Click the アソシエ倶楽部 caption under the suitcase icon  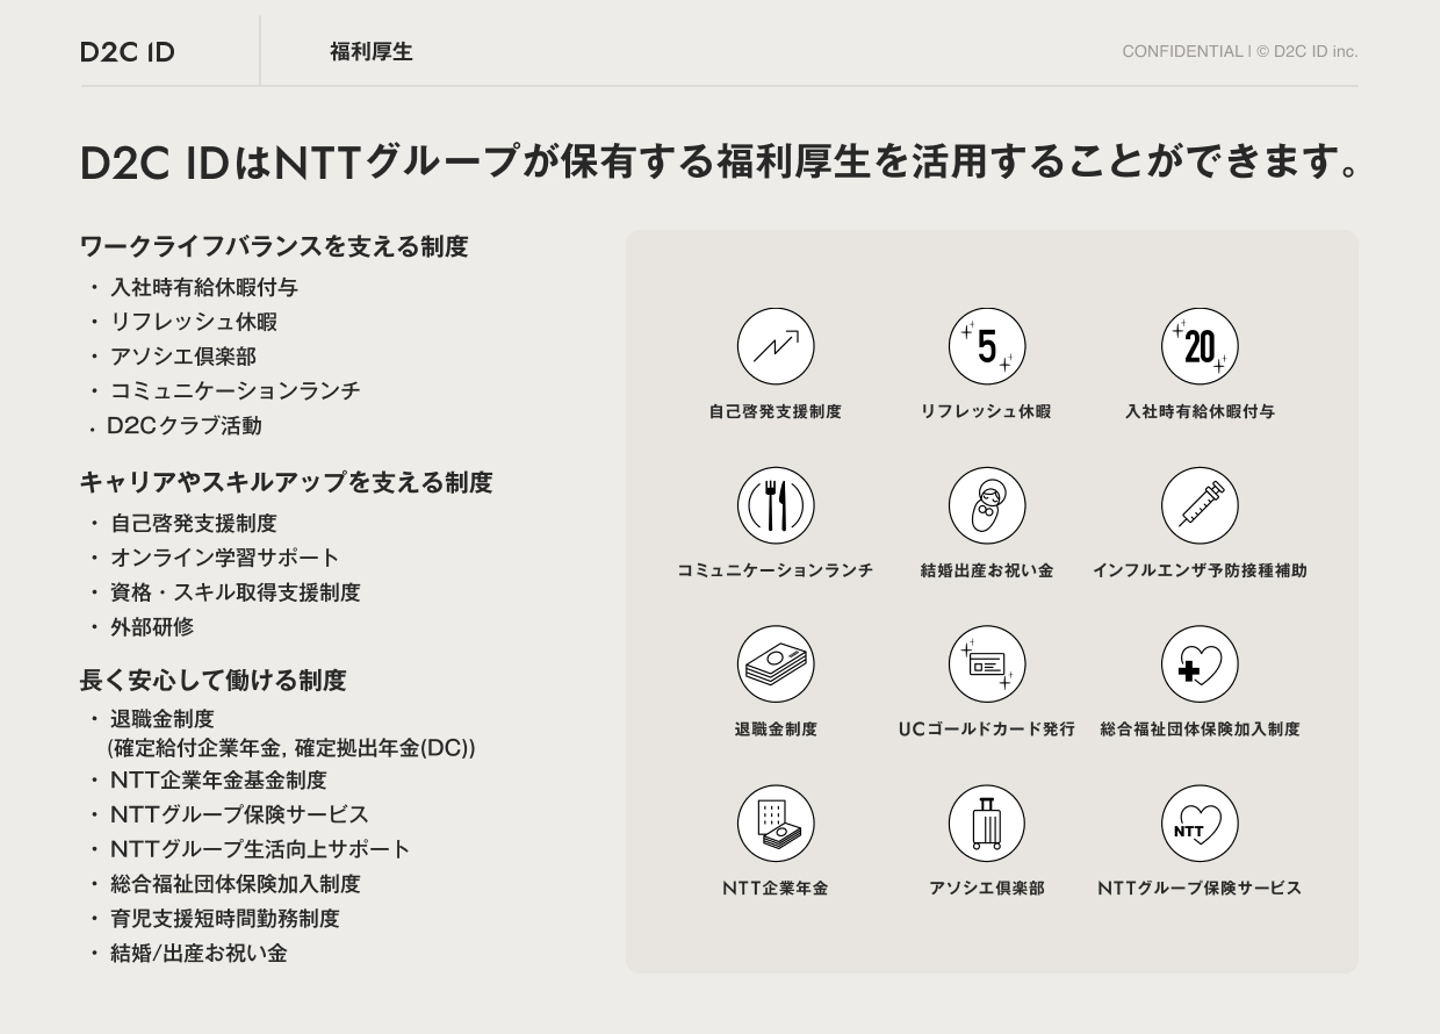coord(987,888)
